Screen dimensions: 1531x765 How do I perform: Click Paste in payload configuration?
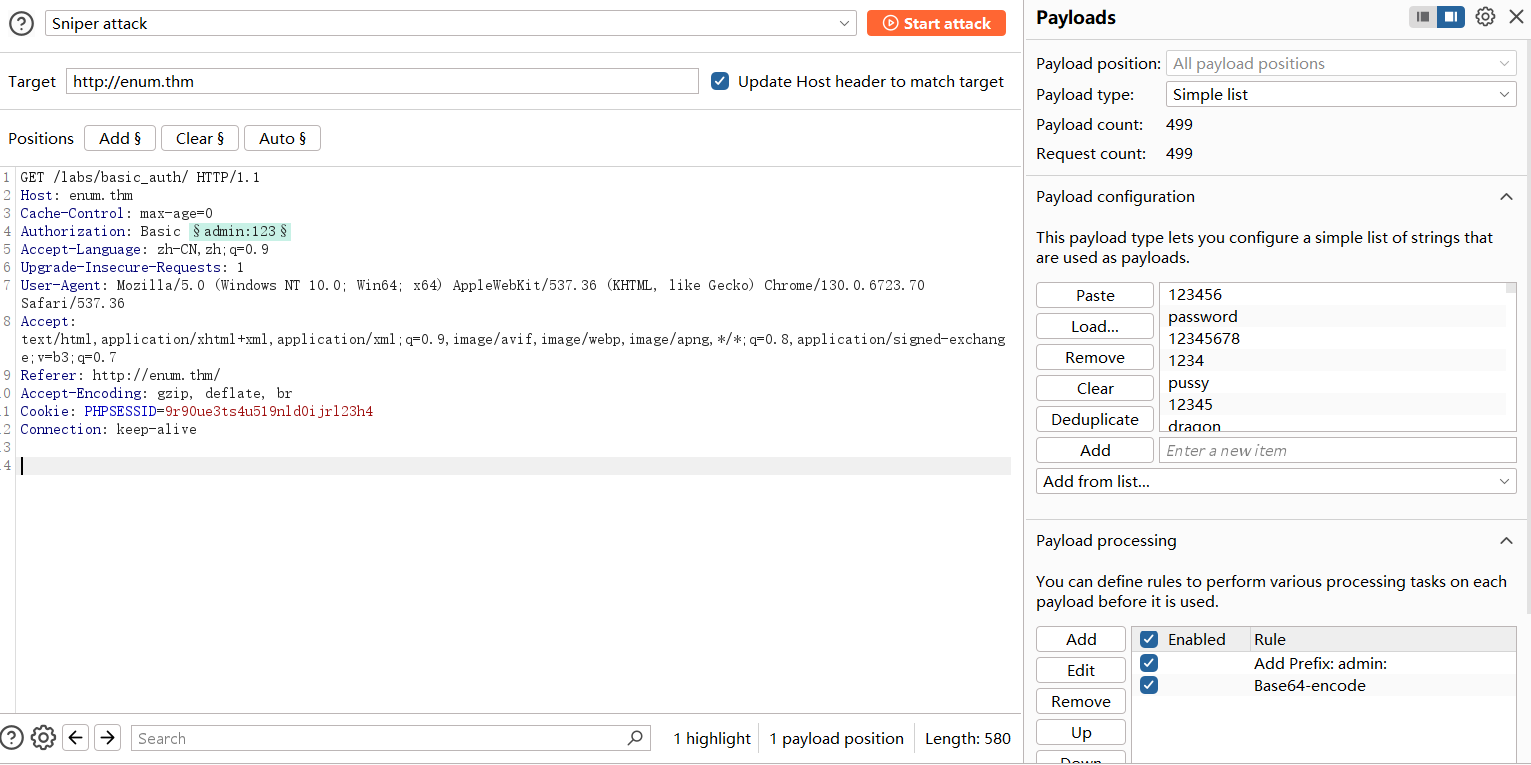(x=1095, y=295)
